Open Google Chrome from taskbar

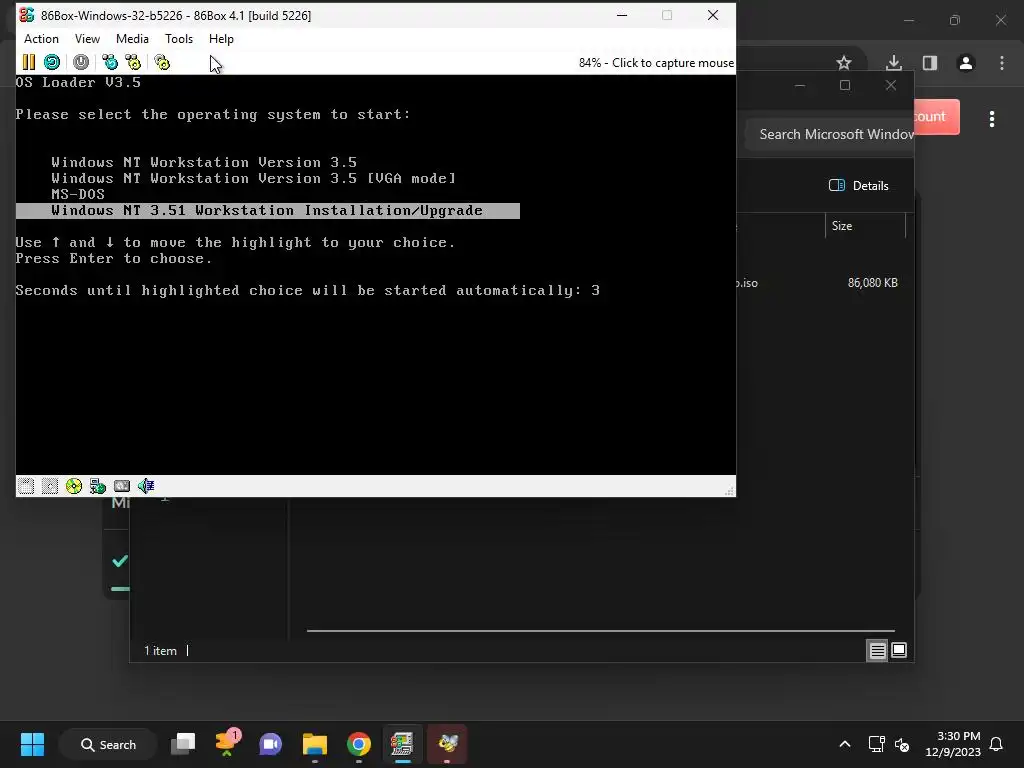tap(359, 744)
